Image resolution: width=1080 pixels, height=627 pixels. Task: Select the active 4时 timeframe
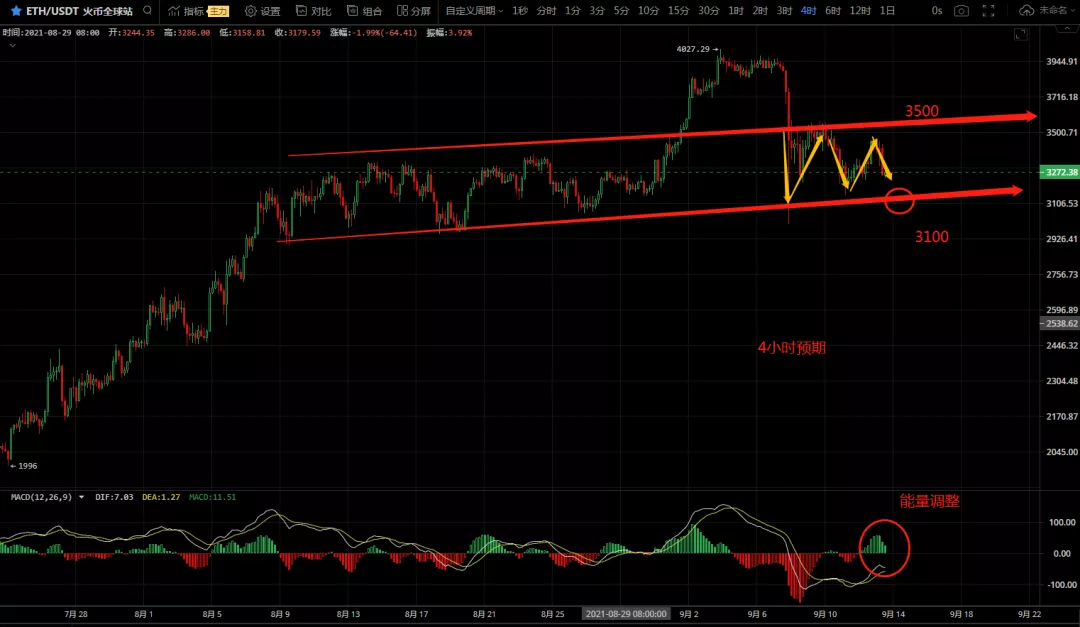(x=808, y=11)
